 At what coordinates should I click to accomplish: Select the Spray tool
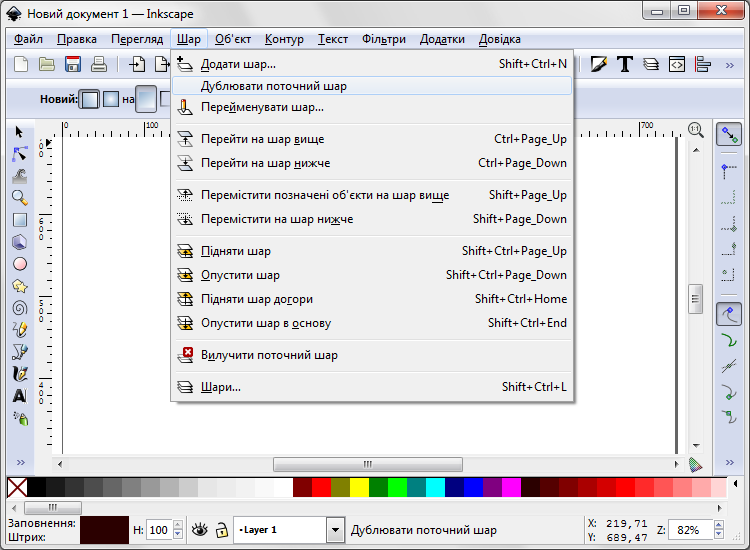click(x=20, y=418)
